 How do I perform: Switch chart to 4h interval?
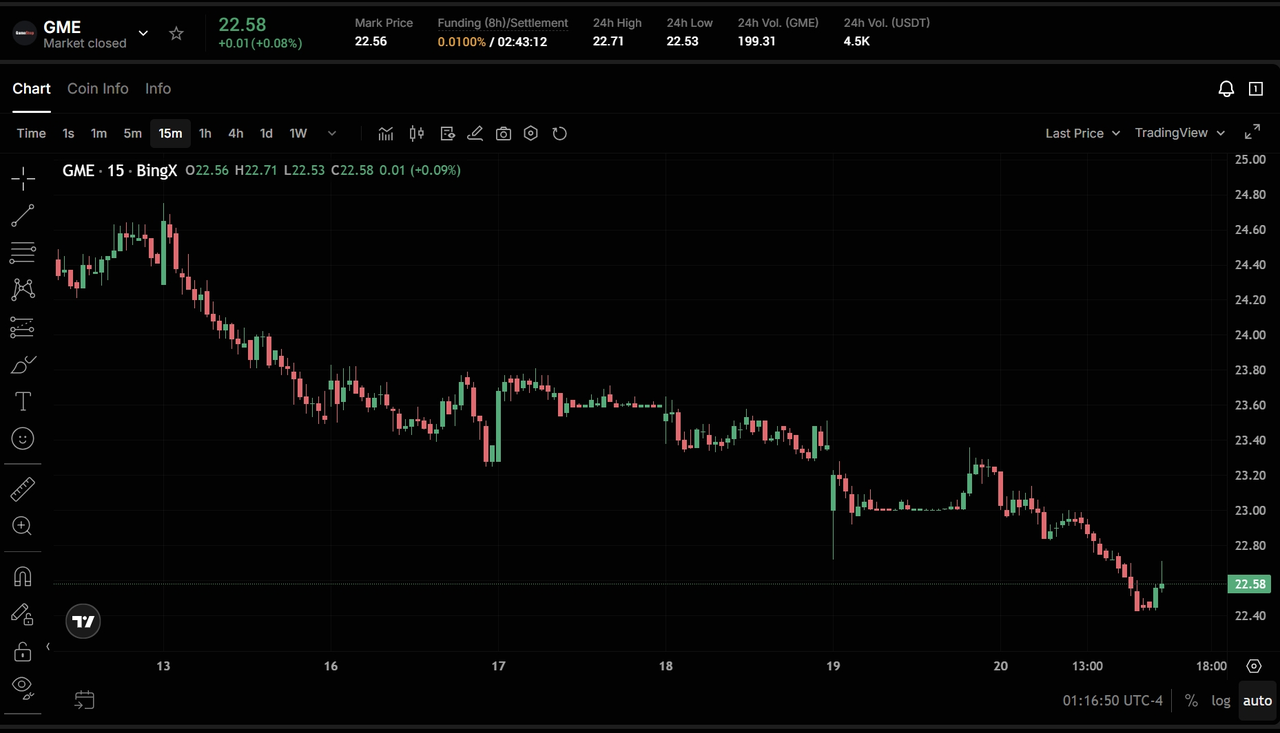pos(236,133)
